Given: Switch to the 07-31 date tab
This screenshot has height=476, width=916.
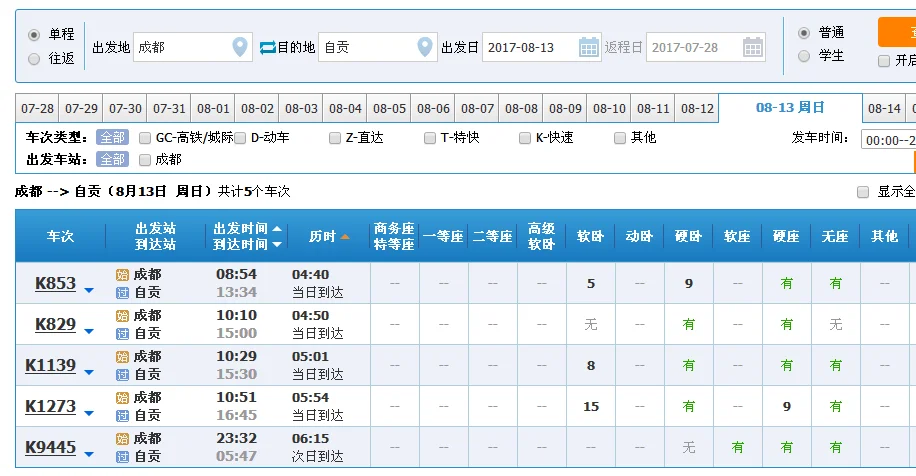Looking at the screenshot, I should point(169,109).
